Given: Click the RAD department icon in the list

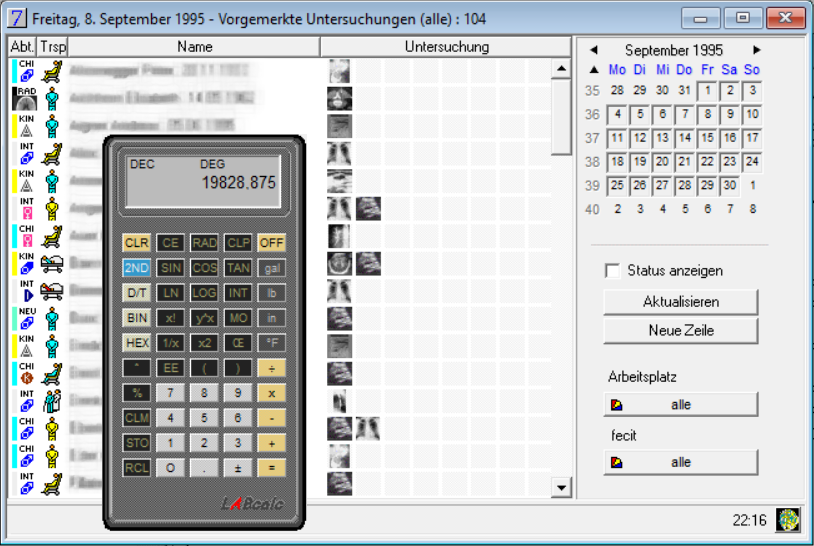Looking at the screenshot, I should click(x=22, y=98).
